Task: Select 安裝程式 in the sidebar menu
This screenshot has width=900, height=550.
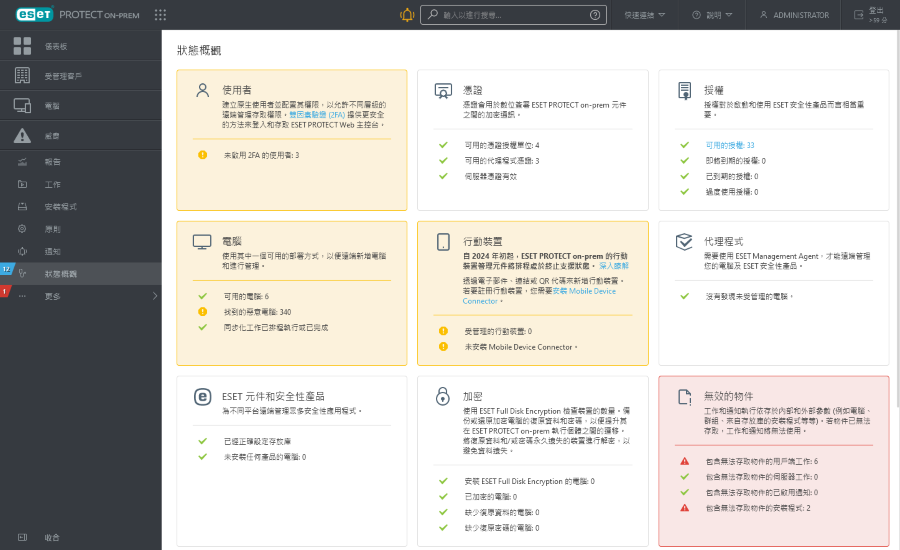Action: click(60, 207)
